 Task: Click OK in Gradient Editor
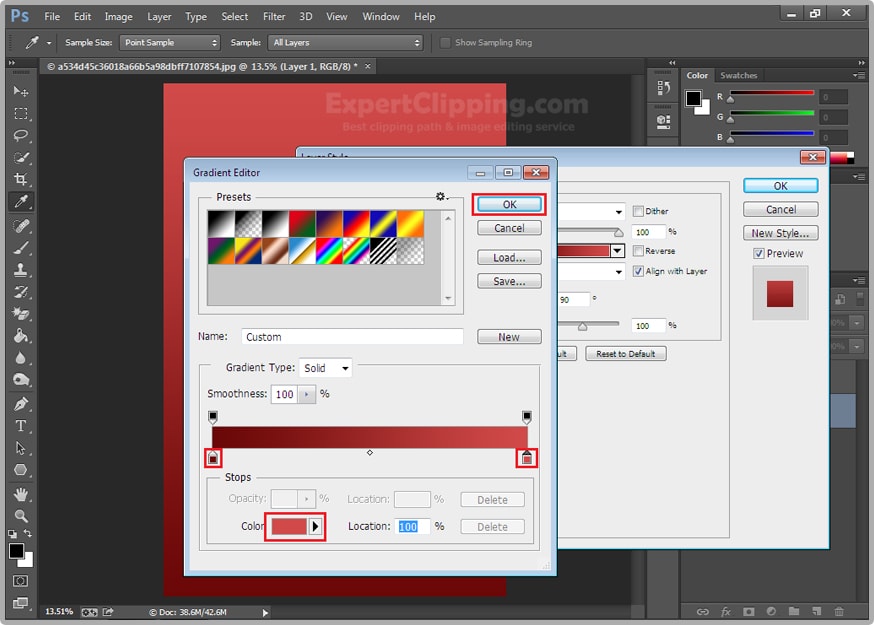[509, 204]
